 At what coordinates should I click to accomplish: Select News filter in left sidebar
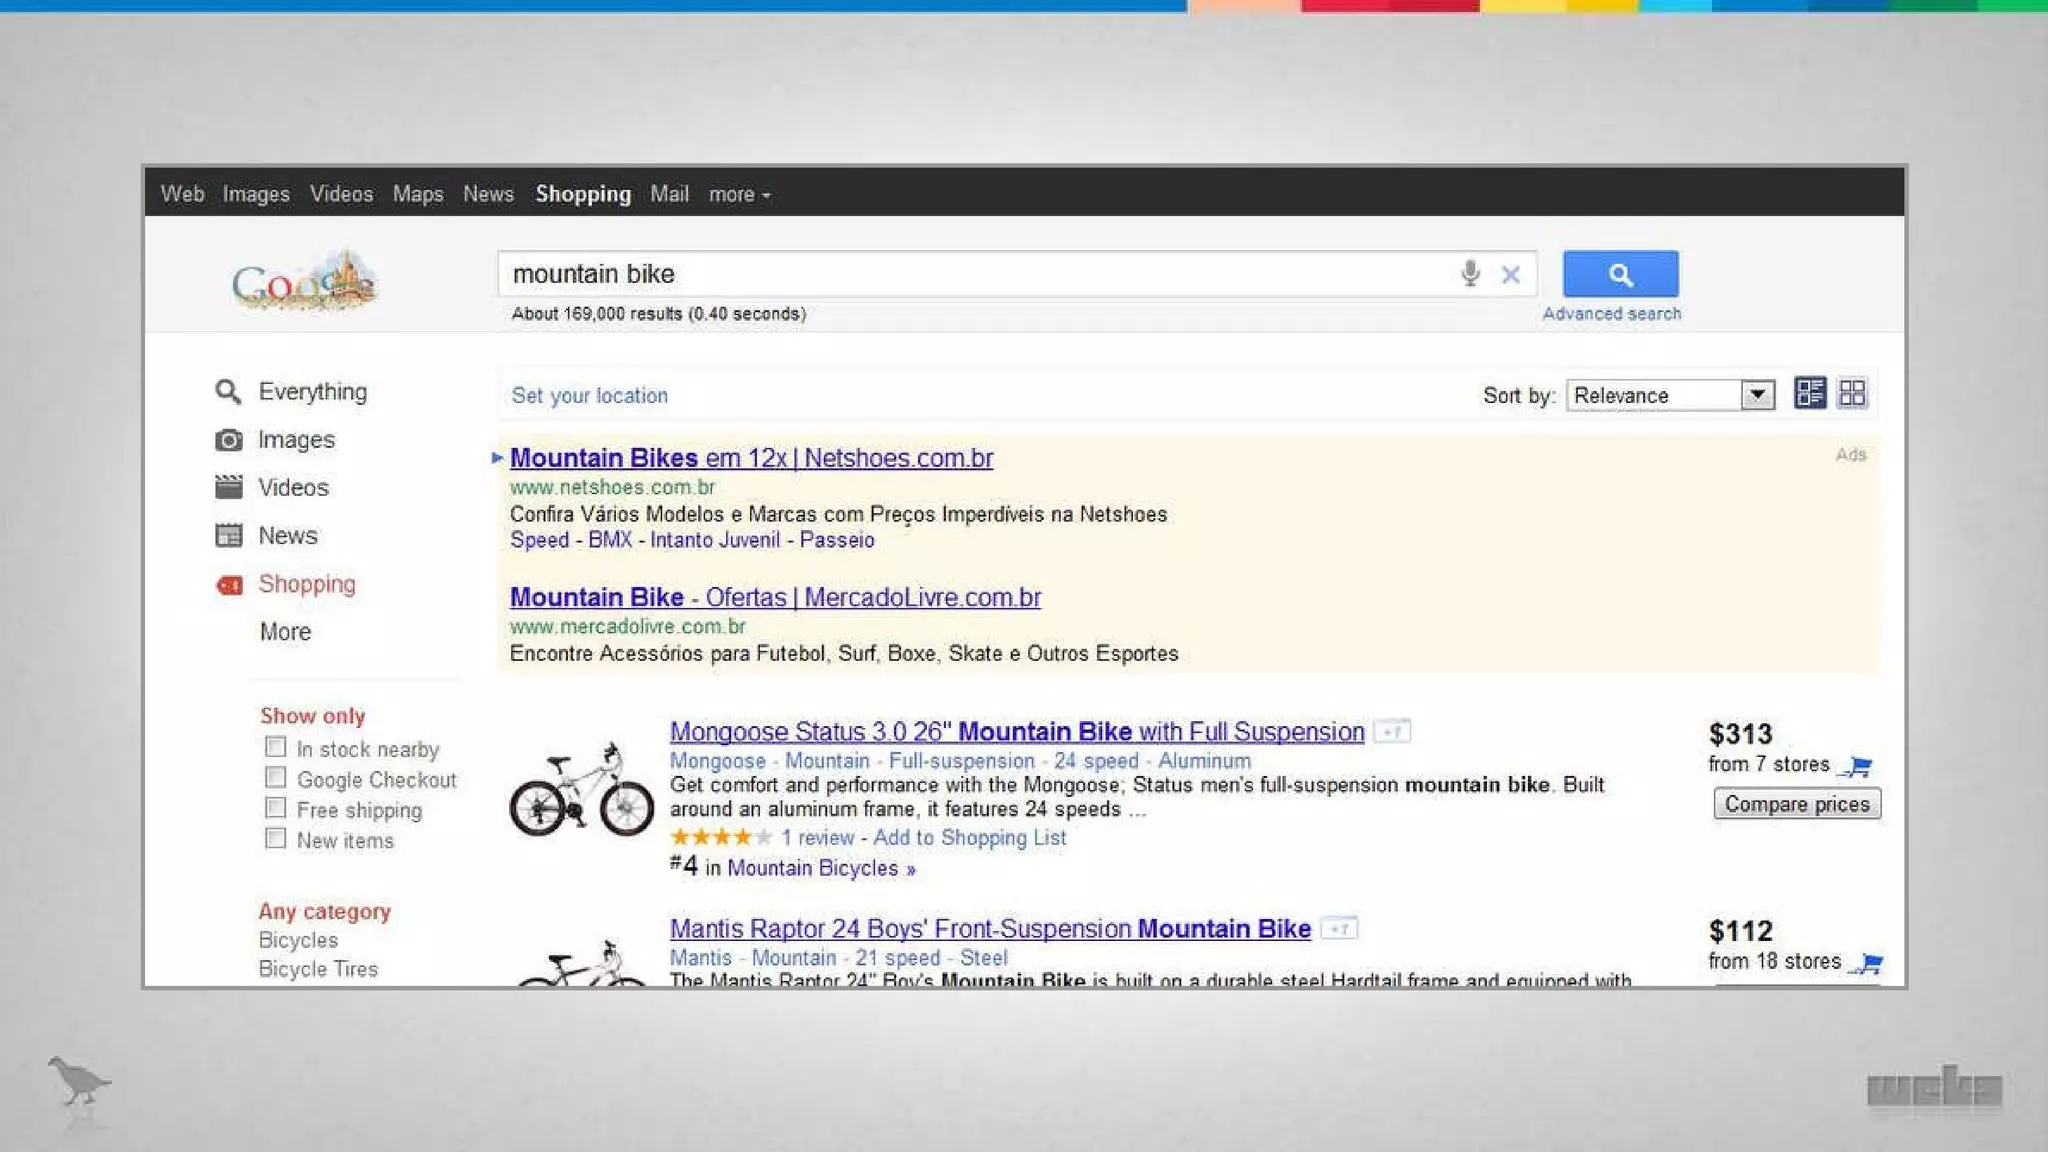(x=287, y=536)
